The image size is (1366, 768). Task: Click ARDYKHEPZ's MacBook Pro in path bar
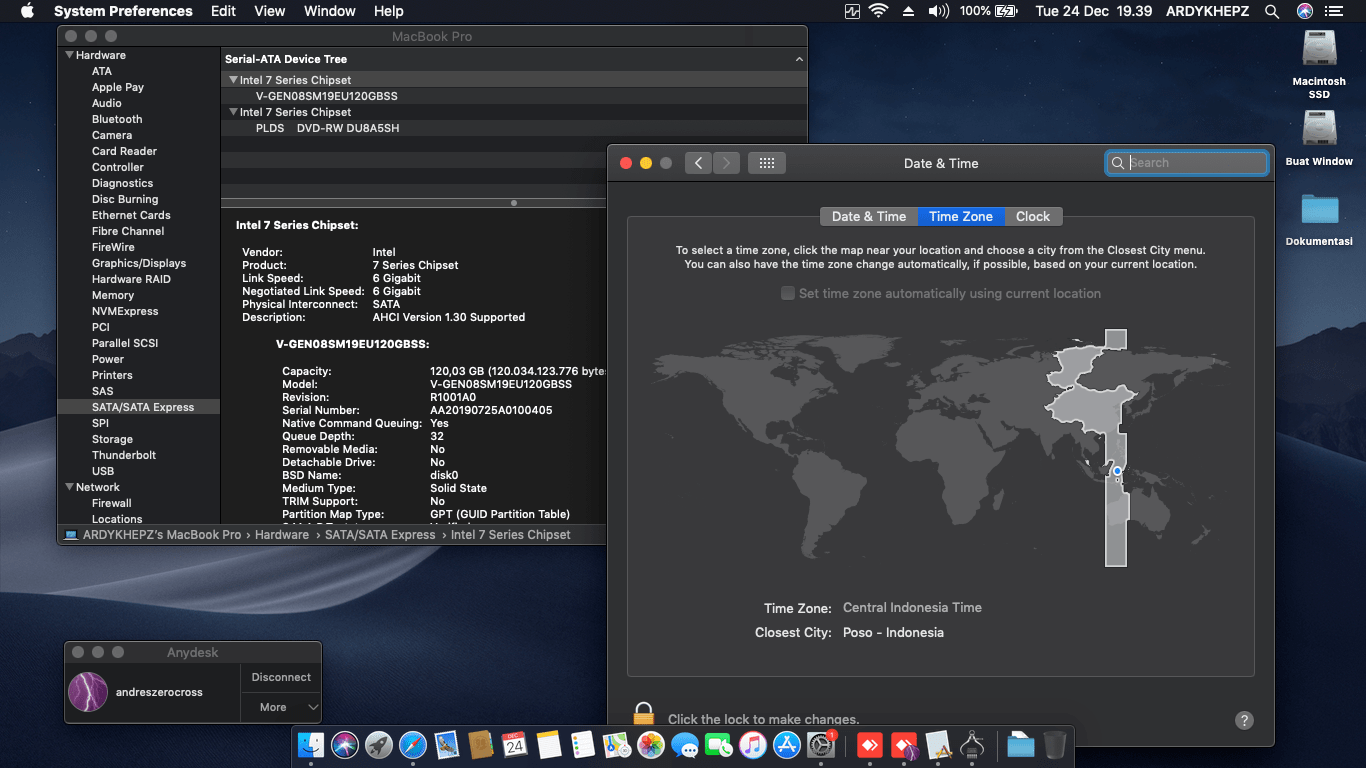pyautogui.click(x=162, y=535)
